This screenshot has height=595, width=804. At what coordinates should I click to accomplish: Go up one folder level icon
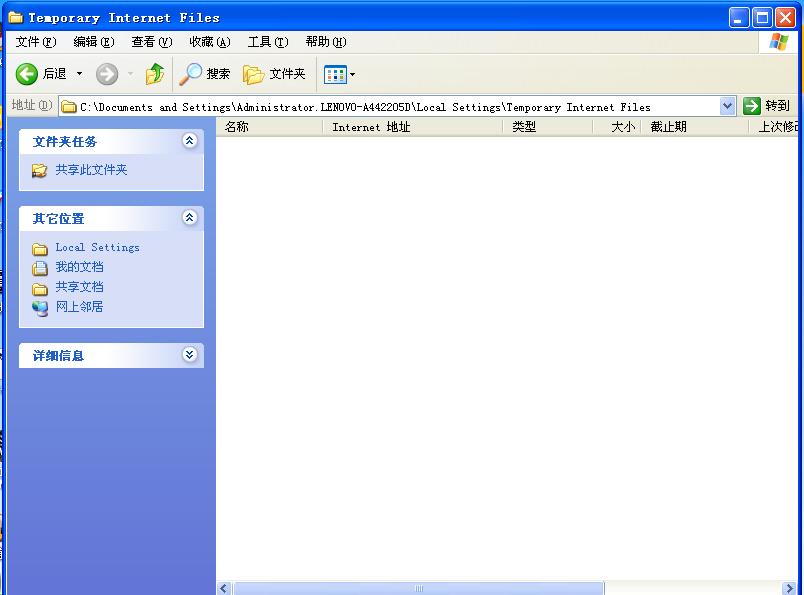(x=155, y=74)
